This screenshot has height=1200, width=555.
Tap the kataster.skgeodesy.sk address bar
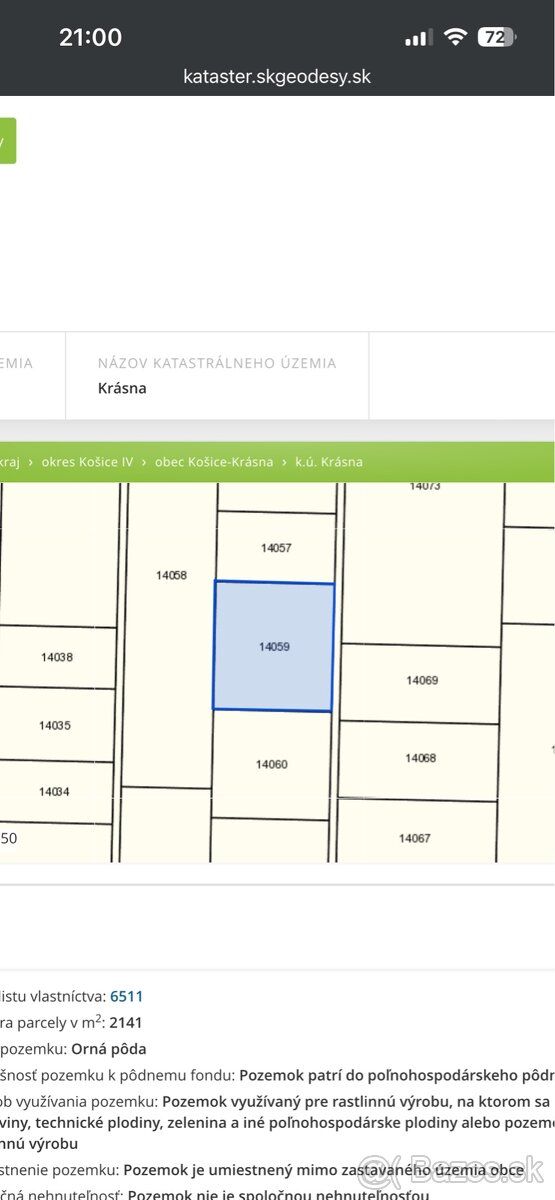[277, 76]
